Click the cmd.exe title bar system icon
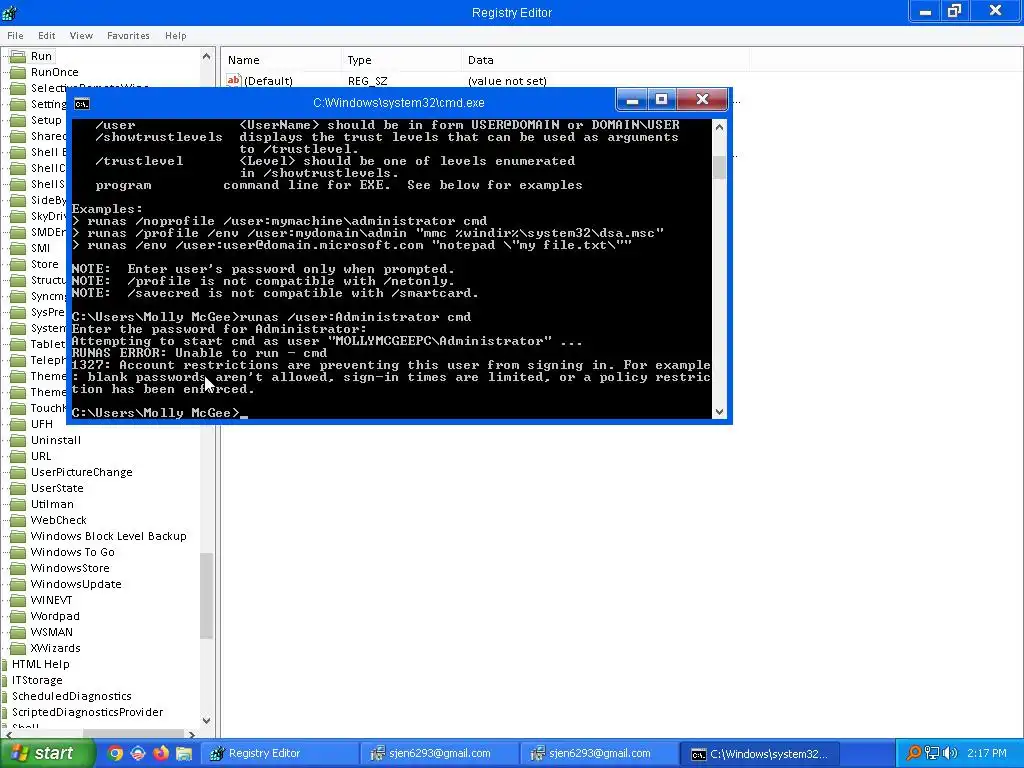The height and width of the screenshot is (768, 1024). pos(82,104)
